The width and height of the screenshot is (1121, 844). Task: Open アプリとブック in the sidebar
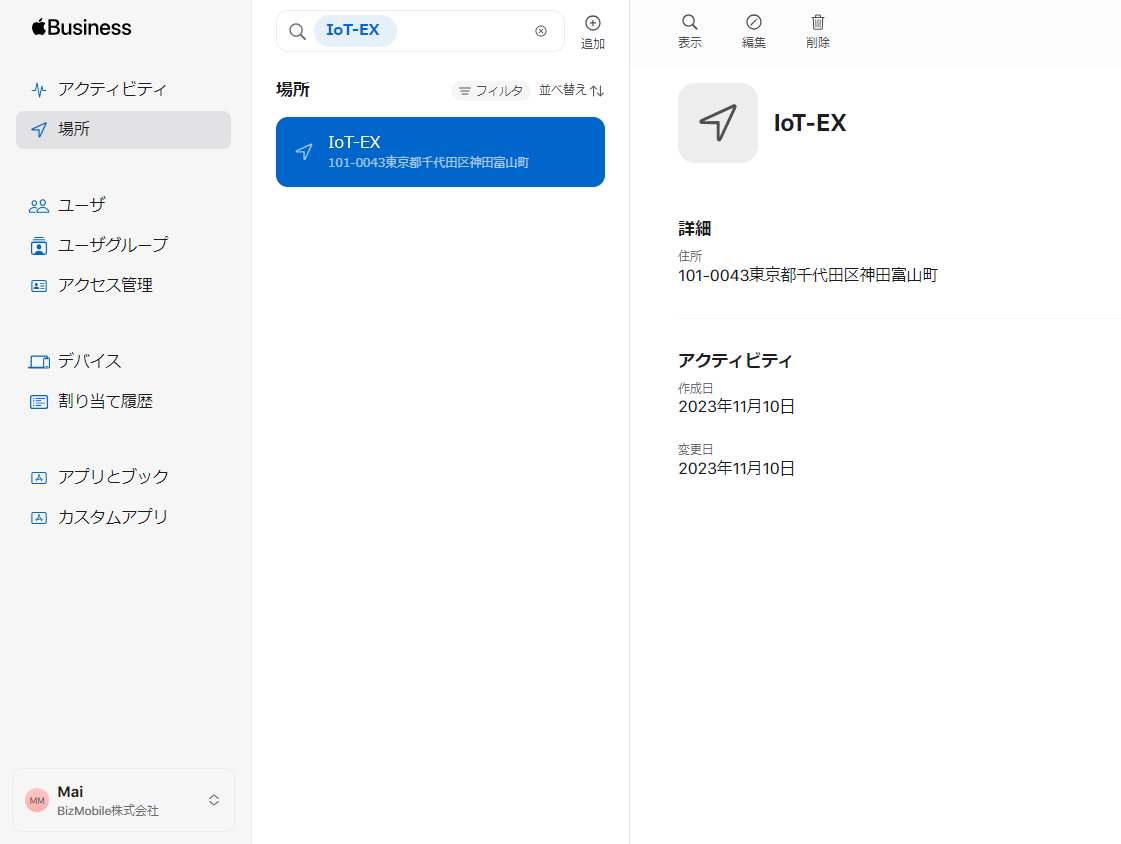113,477
